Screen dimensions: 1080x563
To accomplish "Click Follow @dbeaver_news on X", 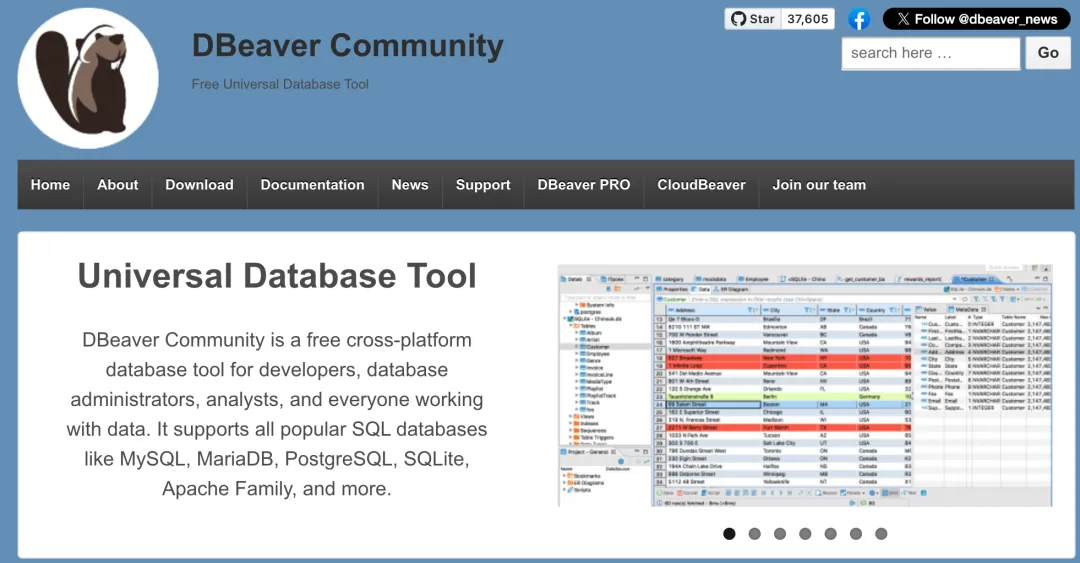I will [976, 19].
